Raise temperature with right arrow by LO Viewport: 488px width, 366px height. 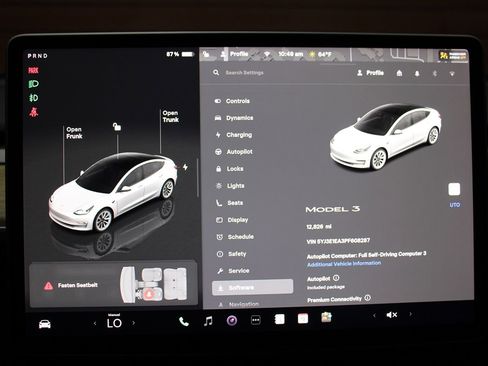click(x=134, y=323)
